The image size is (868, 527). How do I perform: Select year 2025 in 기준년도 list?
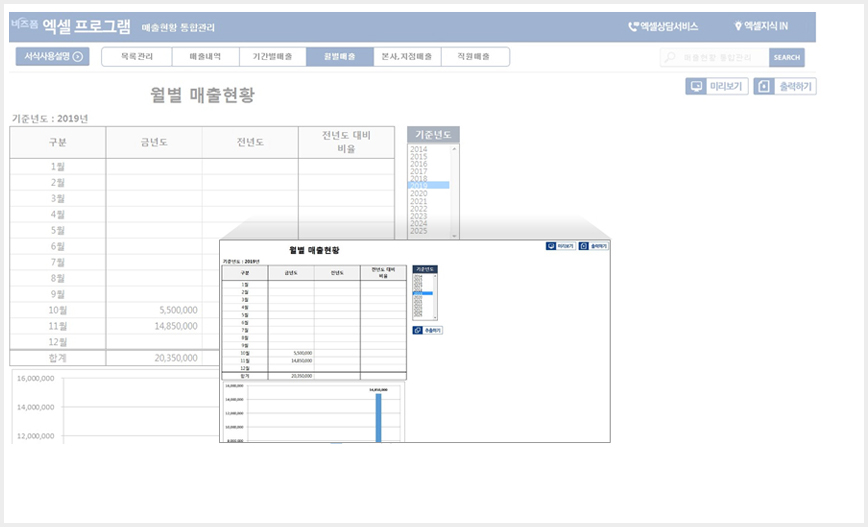(x=418, y=231)
